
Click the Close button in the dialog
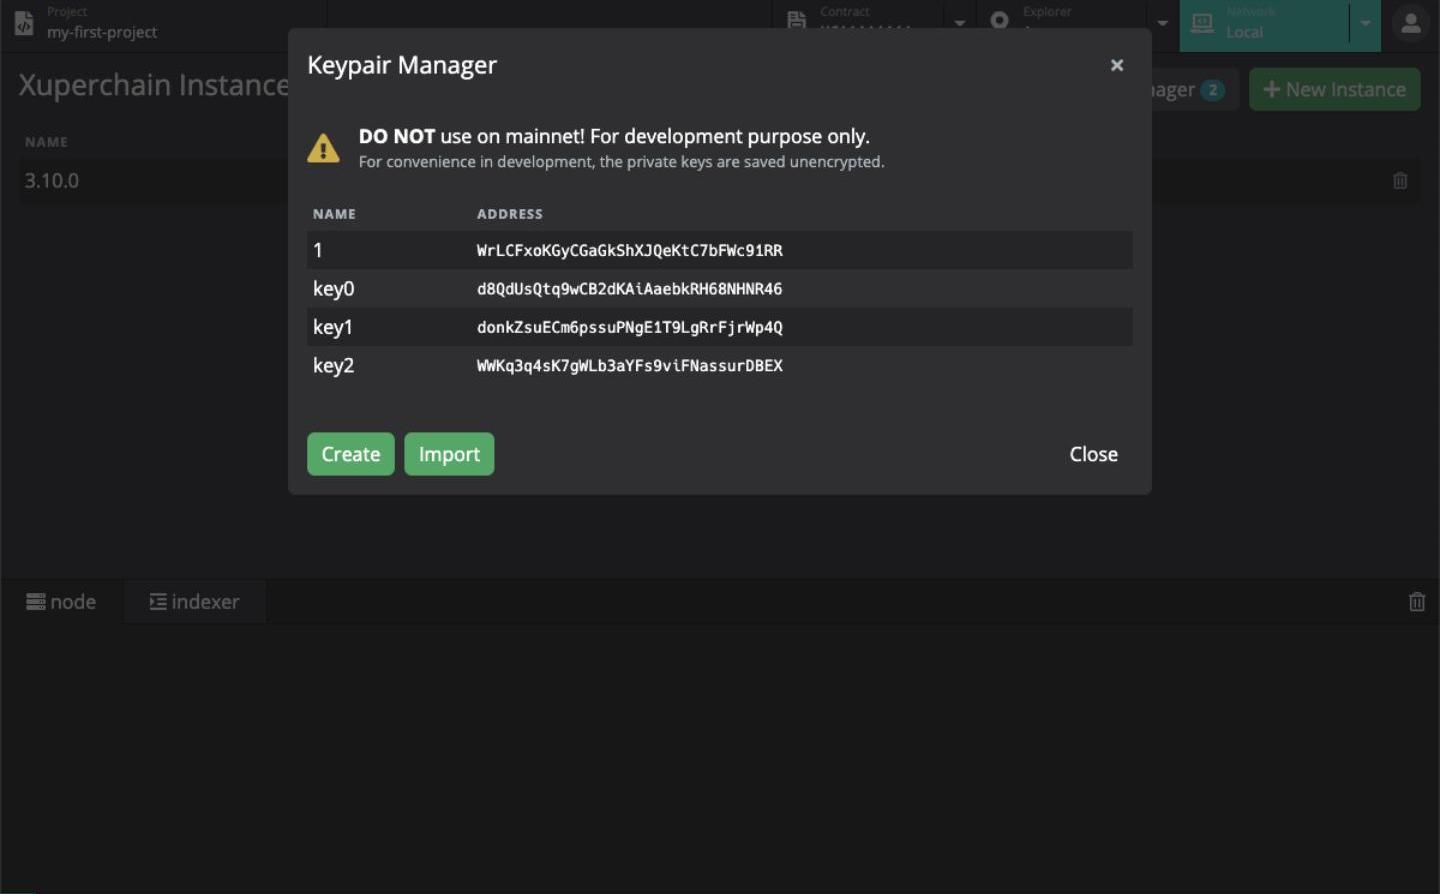[x=1093, y=454]
